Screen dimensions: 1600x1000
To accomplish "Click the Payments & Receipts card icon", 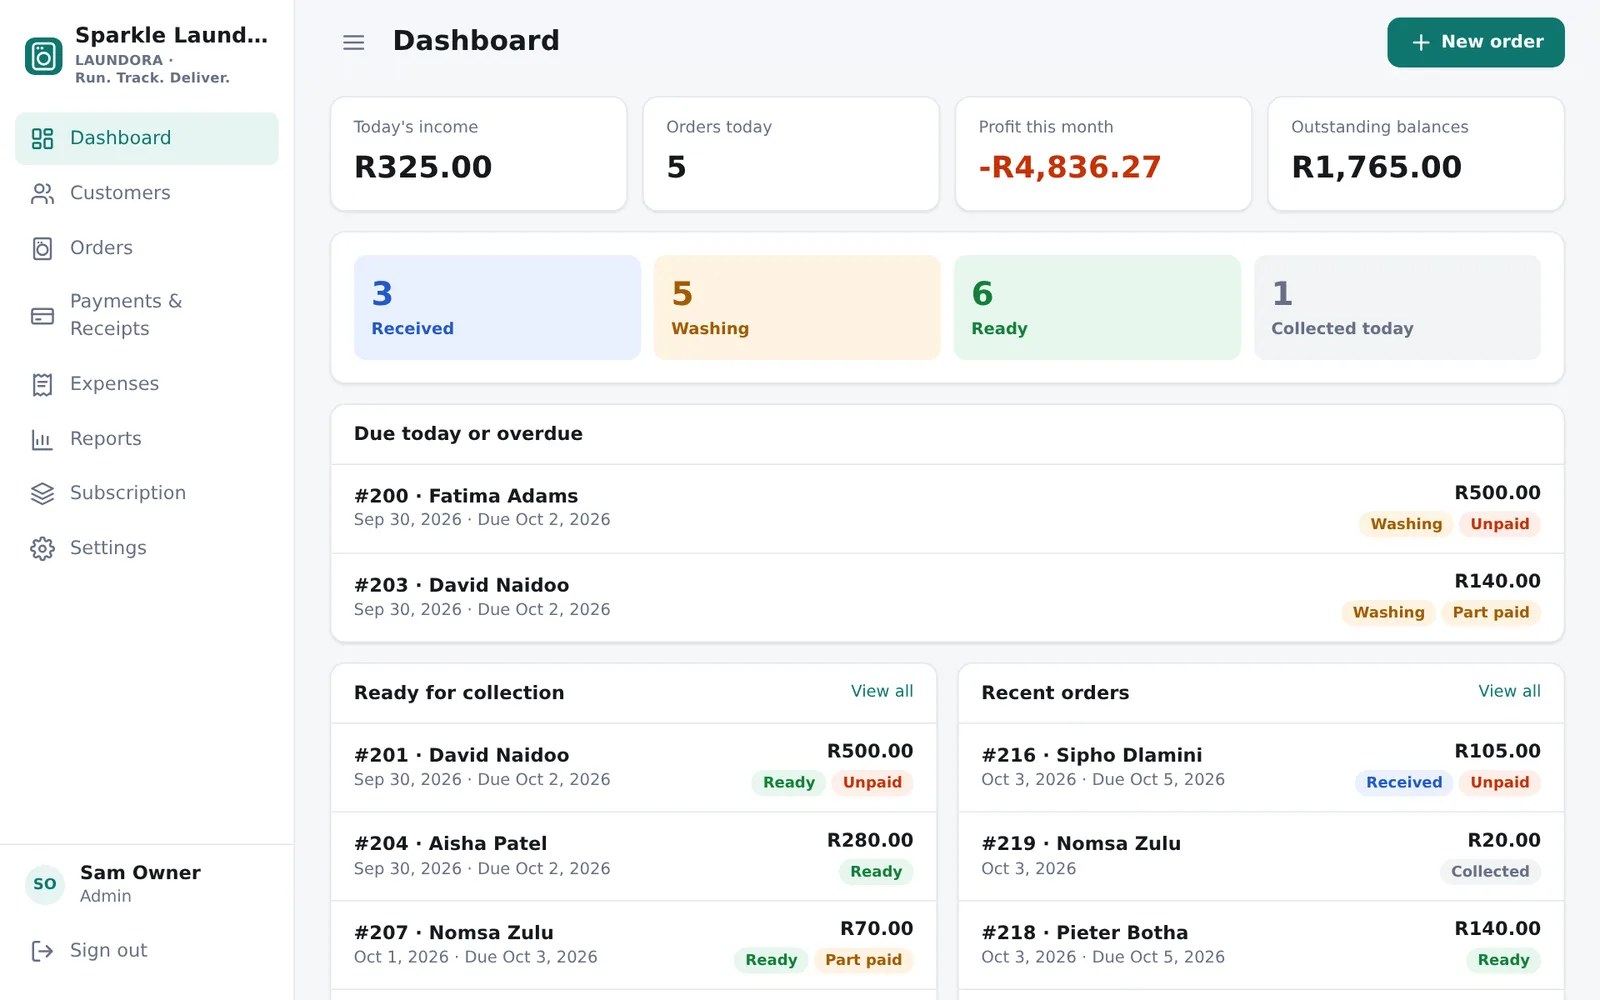I will [42, 316].
